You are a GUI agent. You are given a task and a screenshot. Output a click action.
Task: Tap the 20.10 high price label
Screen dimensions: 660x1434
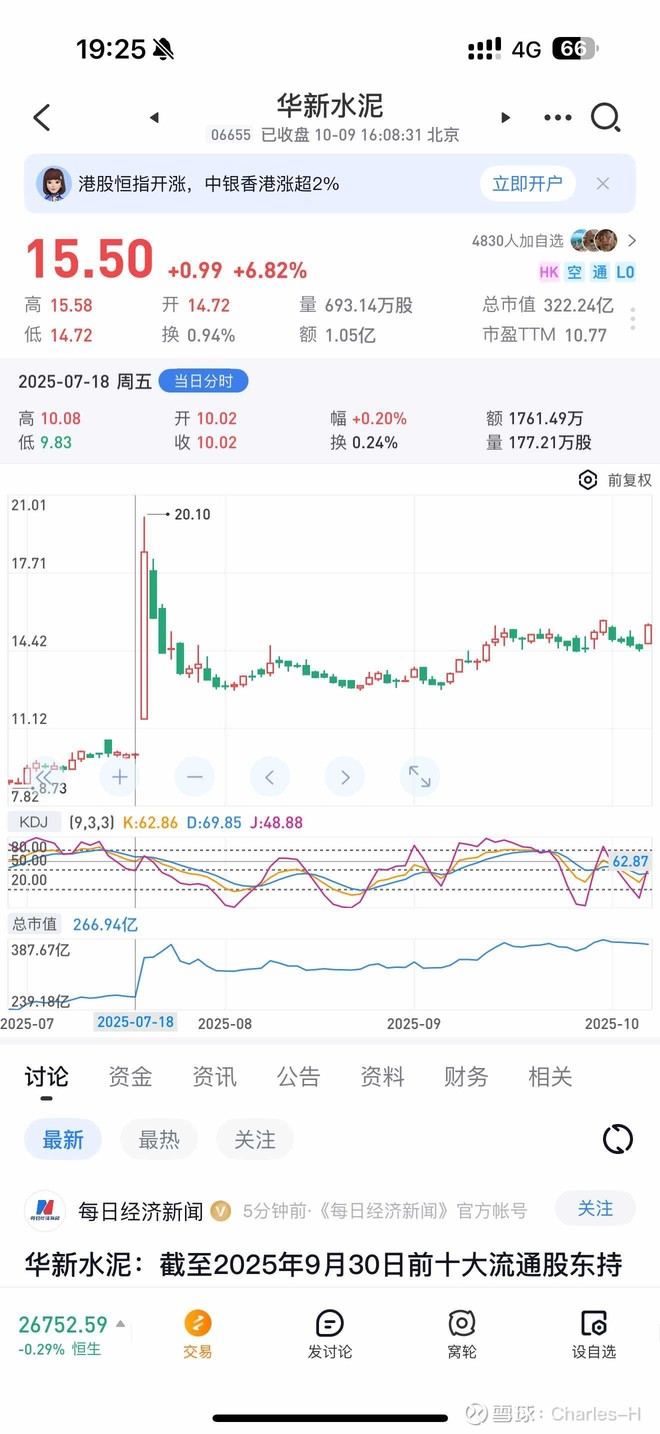click(x=192, y=514)
